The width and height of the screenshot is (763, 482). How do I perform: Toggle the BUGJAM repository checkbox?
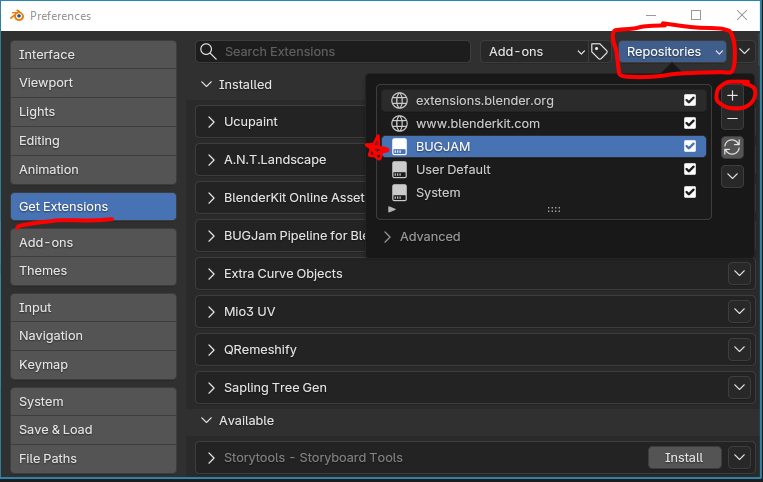click(x=690, y=147)
